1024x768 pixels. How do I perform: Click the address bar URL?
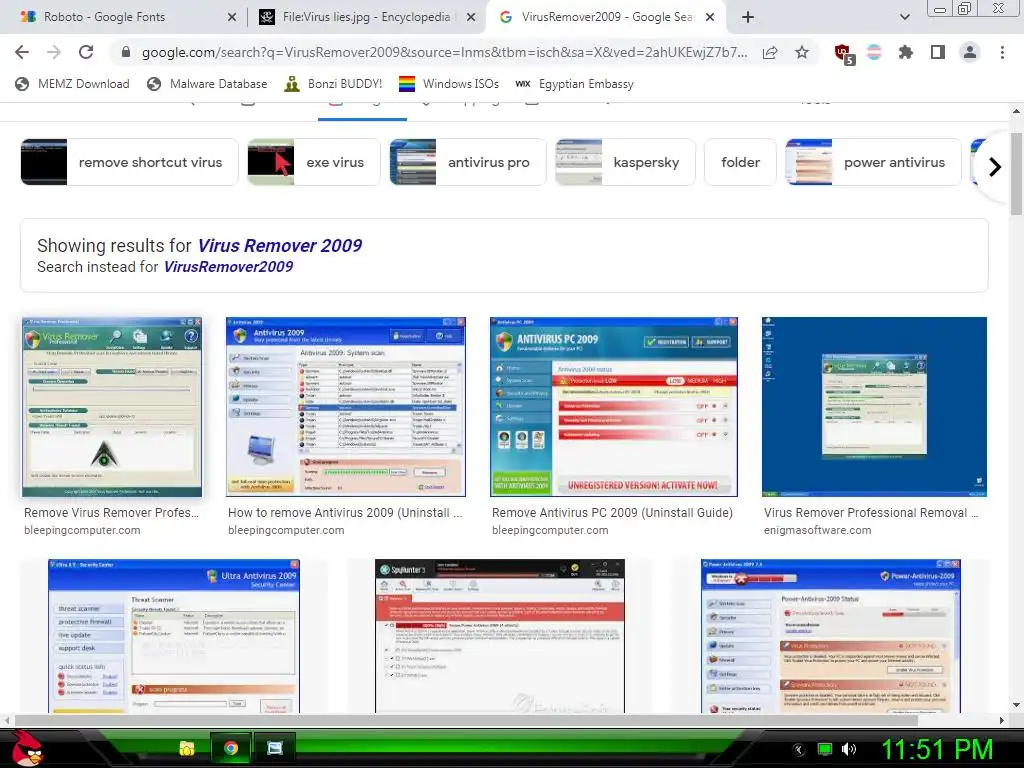(444, 52)
